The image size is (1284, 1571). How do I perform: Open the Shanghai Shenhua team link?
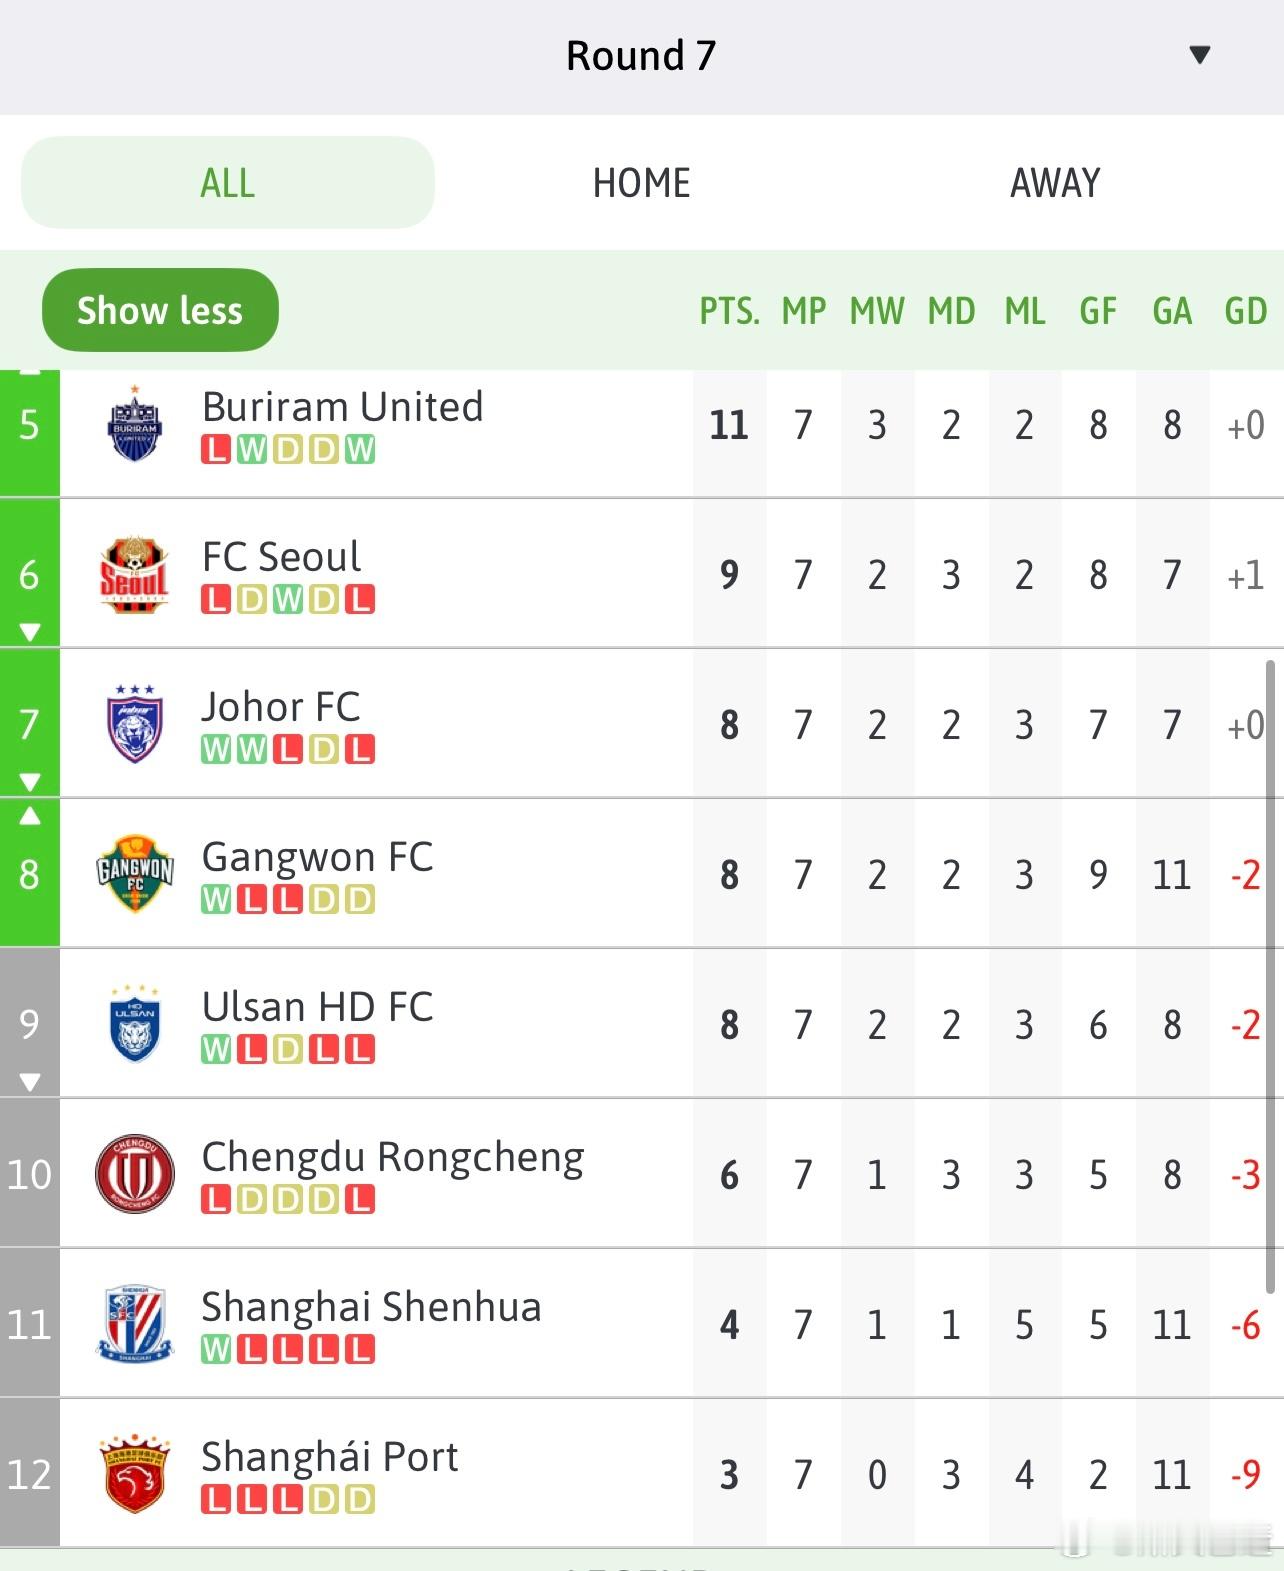coord(371,1307)
